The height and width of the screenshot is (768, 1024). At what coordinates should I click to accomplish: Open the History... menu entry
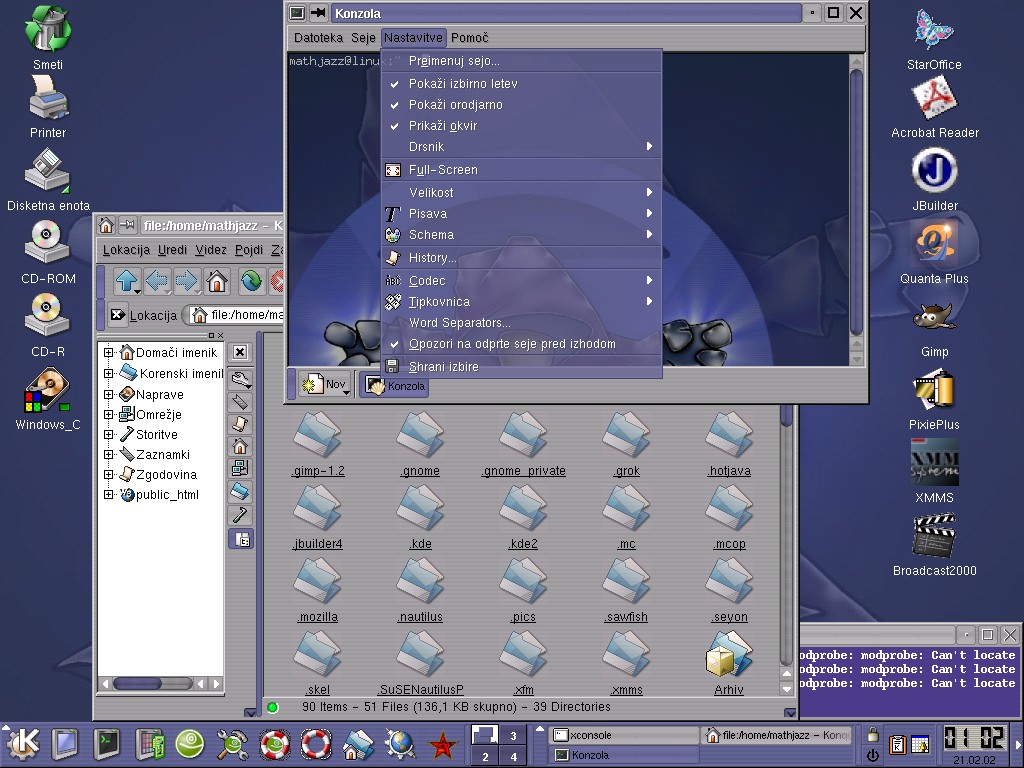[521, 258]
